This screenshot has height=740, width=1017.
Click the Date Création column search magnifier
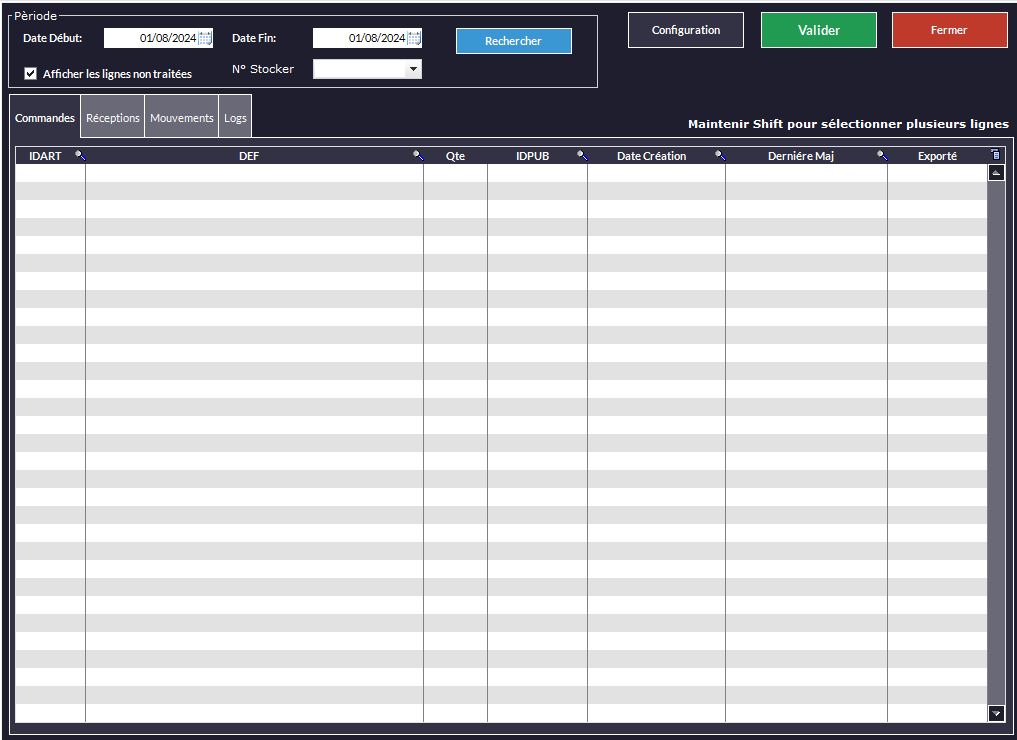tap(719, 156)
